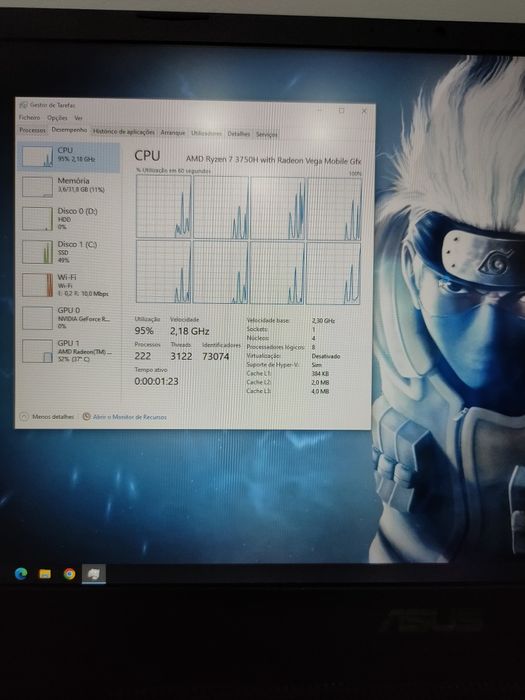The height and width of the screenshot is (700, 525).
Task: Click the Cache L3 4,0 MB value
Action: click(320, 391)
